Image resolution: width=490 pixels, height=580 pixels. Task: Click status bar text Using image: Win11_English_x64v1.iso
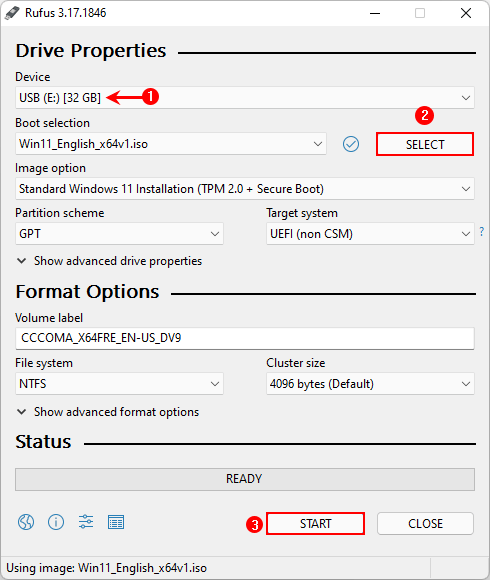[107, 568]
